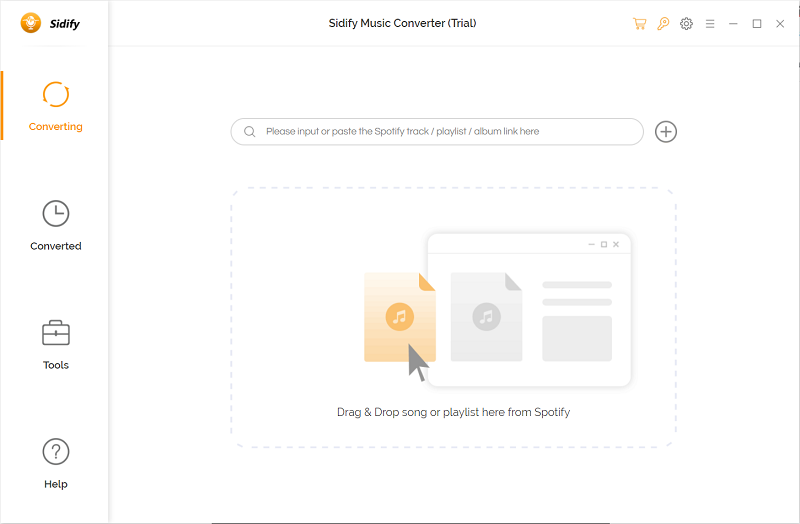Image resolution: width=800 pixels, height=524 pixels.
Task: Select the "Tools" label in sidebar
Action: (56, 365)
